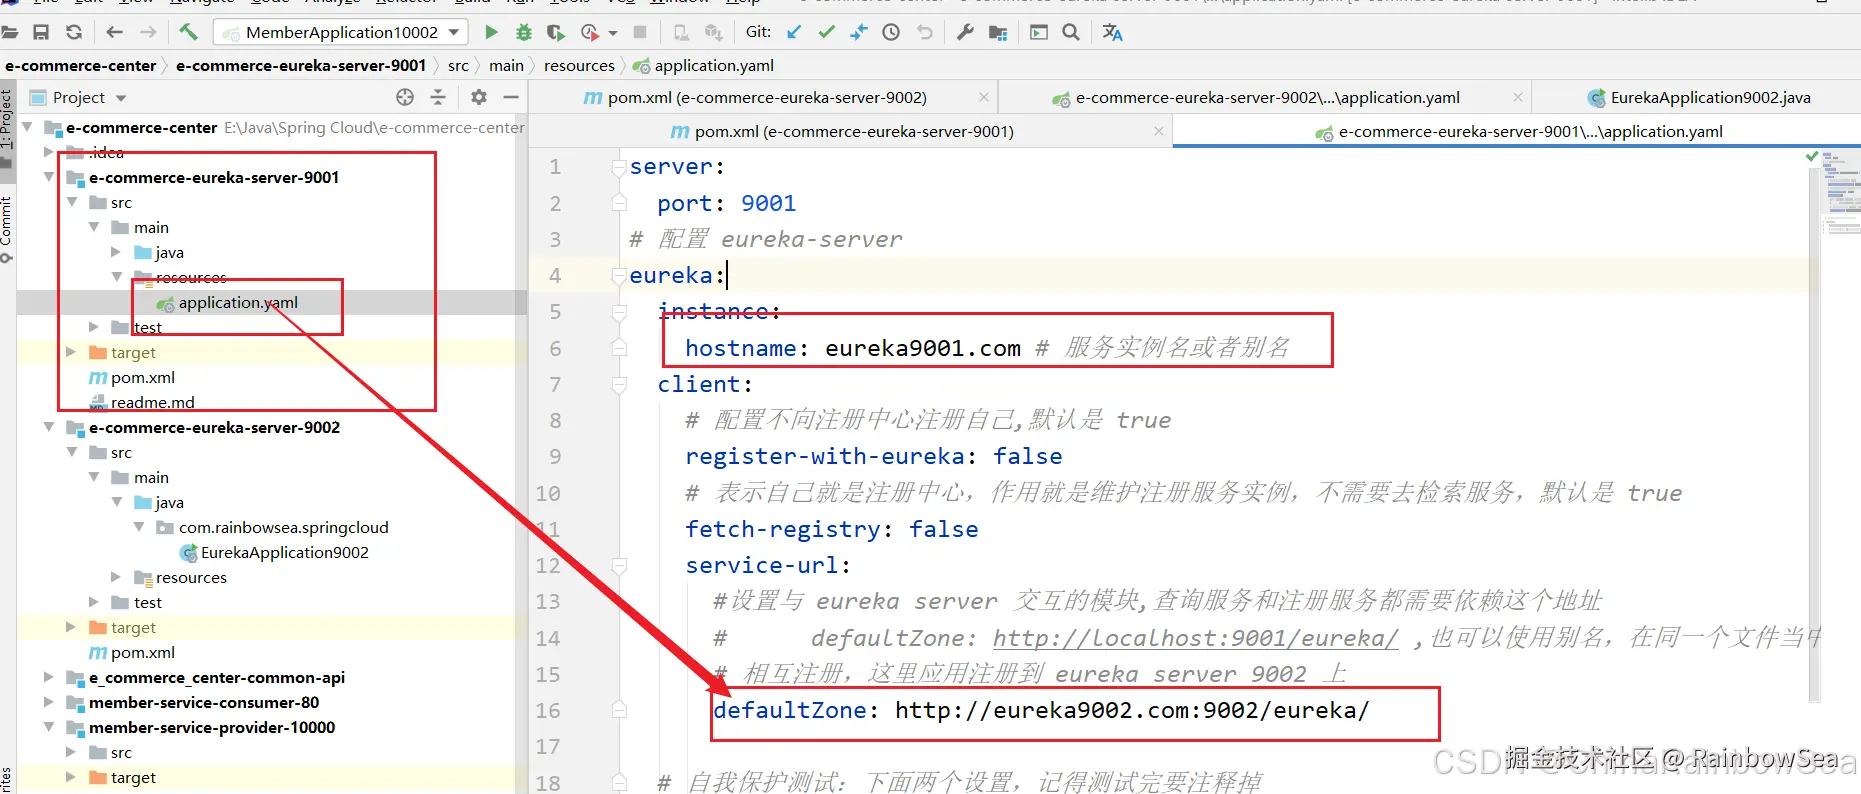Click e-commerce-eureka-server-9001 breadcrumb
Image resolution: width=1861 pixels, height=794 pixels.
[301, 65]
